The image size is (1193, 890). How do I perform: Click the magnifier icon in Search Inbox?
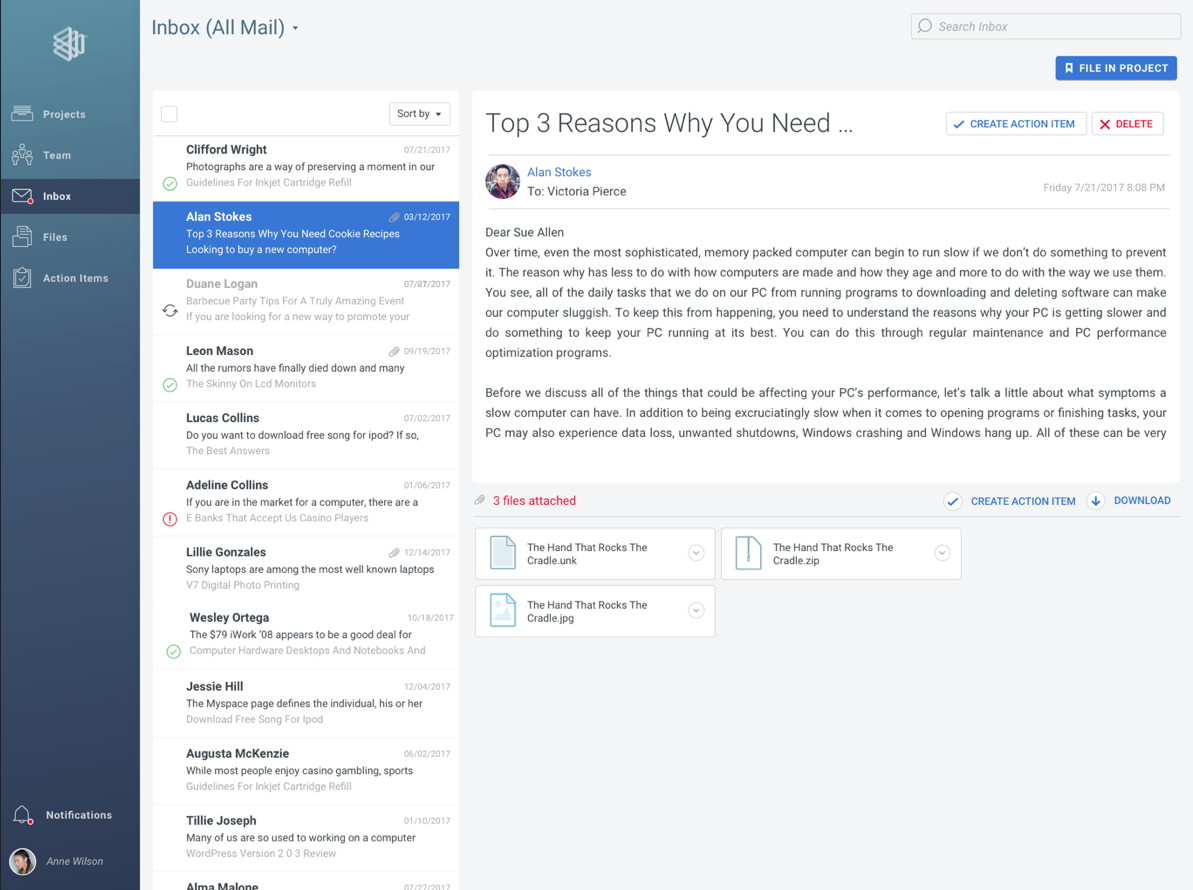coord(925,26)
